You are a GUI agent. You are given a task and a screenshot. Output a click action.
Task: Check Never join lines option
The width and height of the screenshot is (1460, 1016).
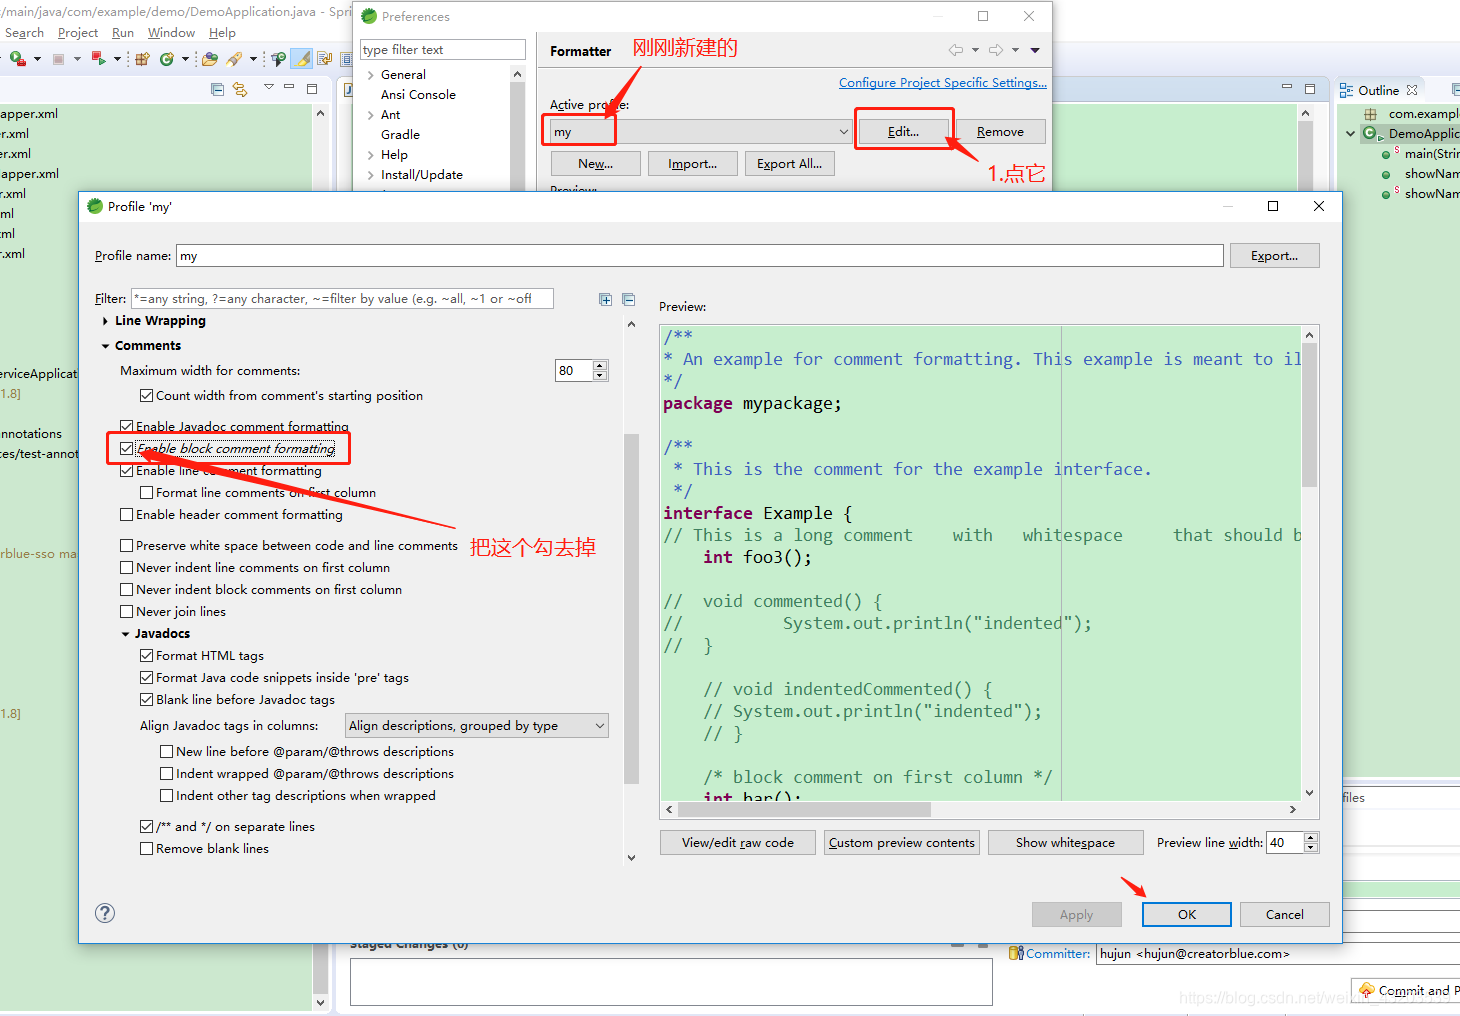click(x=126, y=612)
